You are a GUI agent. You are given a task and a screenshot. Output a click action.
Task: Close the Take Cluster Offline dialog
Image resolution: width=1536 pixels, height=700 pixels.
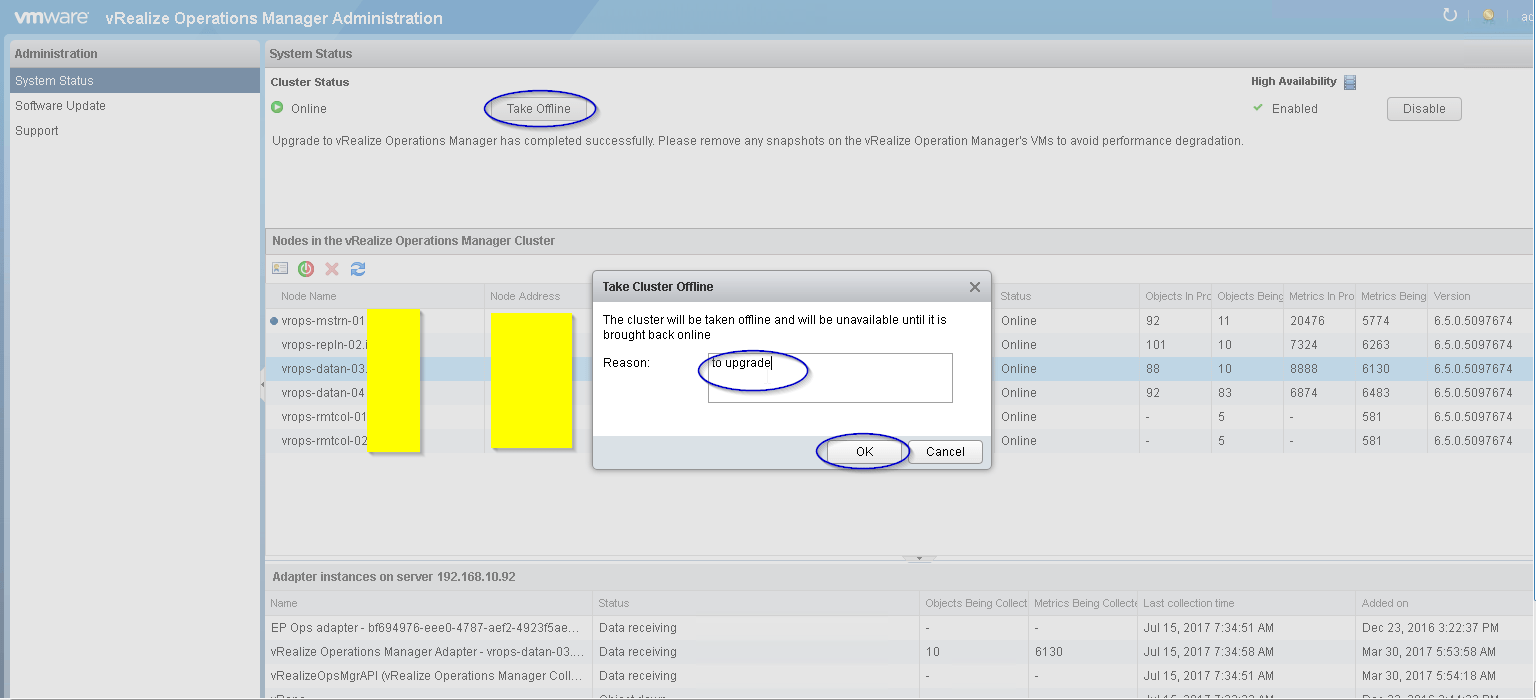pyautogui.click(x=975, y=287)
